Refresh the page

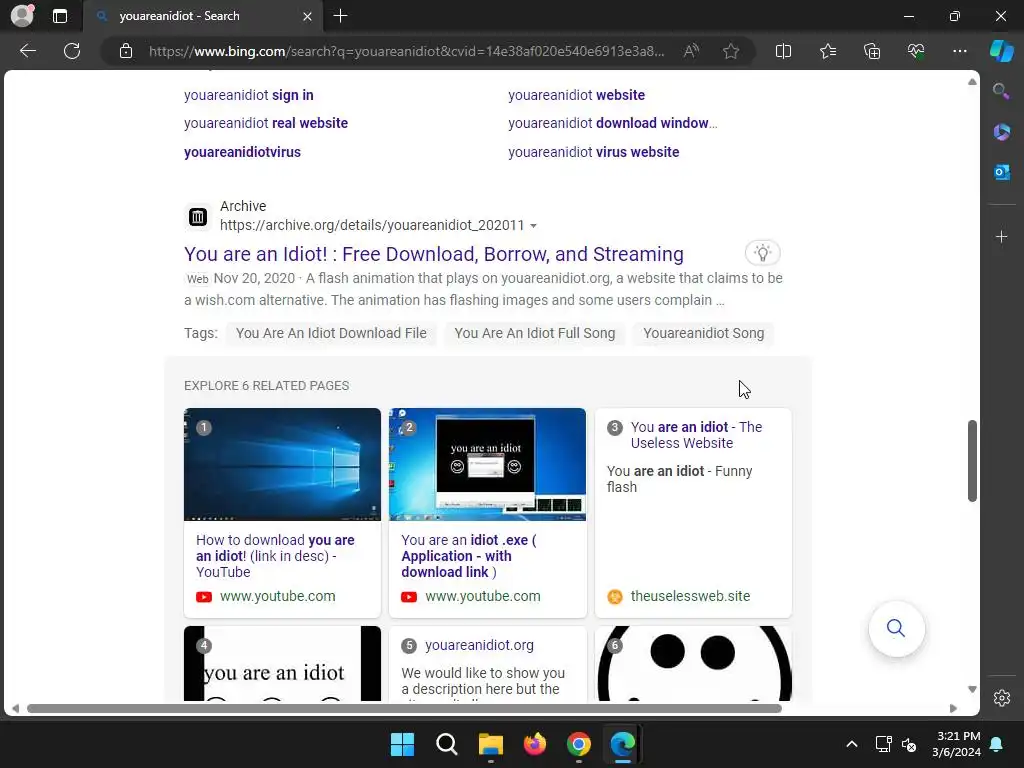pyautogui.click(x=72, y=51)
